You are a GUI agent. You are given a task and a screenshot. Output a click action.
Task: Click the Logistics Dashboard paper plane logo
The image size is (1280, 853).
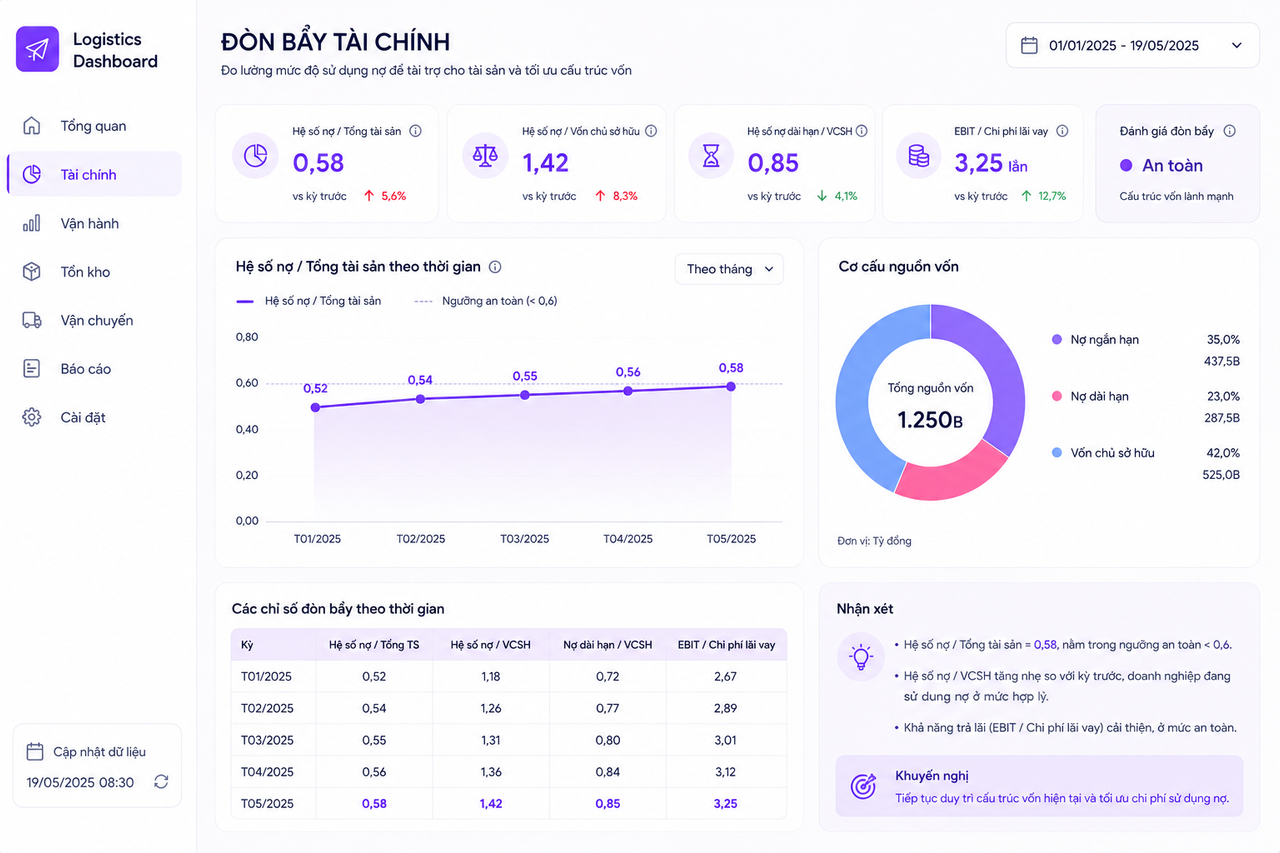[38, 50]
